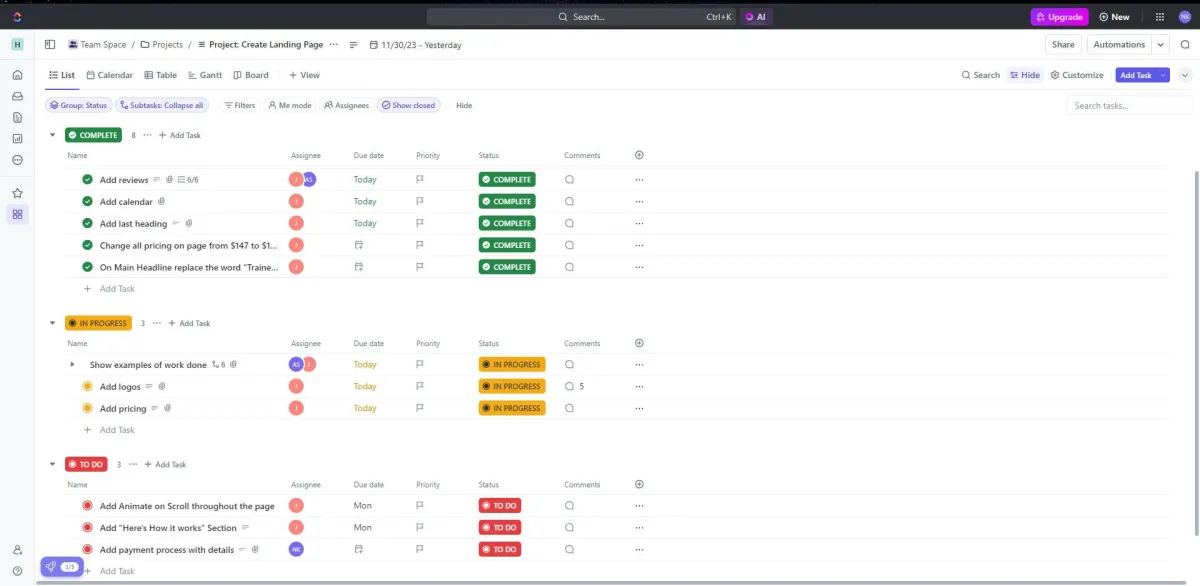Open the help question mark icon

pyautogui.click(x=17, y=571)
